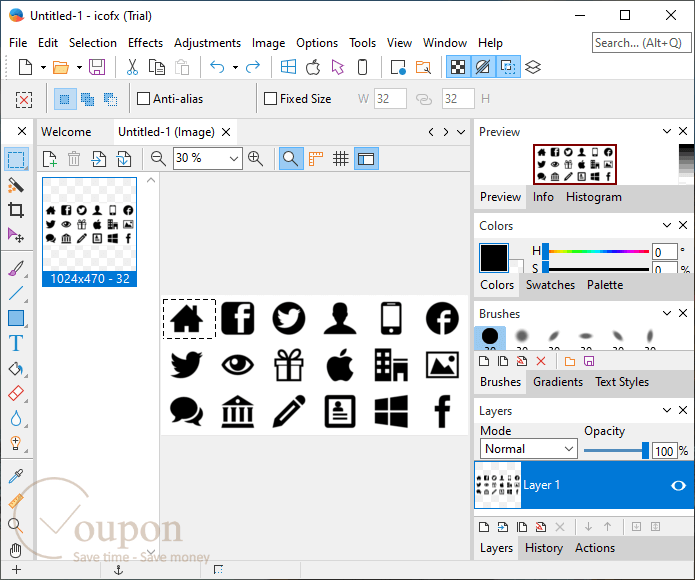Toggle the rulers display button
The image size is (695, 580).
(316, 159)
